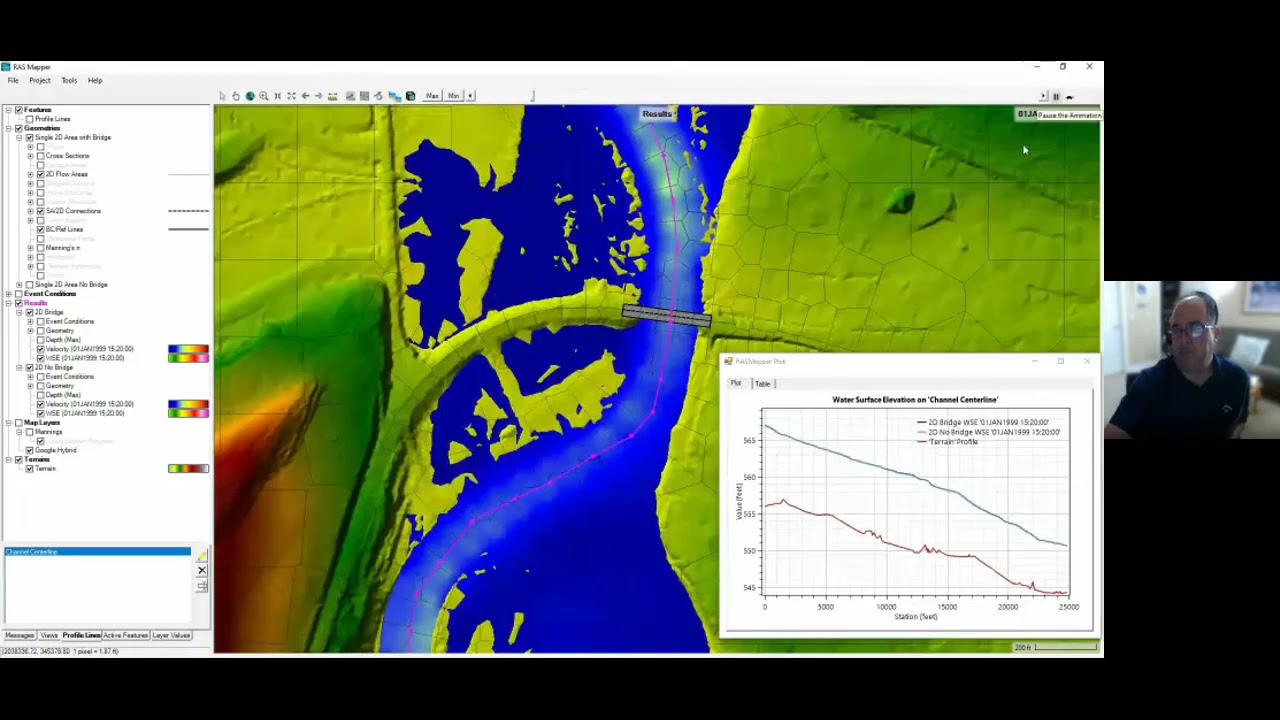The width and height of the screenshot is (1280, 720).
Task: Collapse the 2D Bridge results node
Action: pos(19,312)
